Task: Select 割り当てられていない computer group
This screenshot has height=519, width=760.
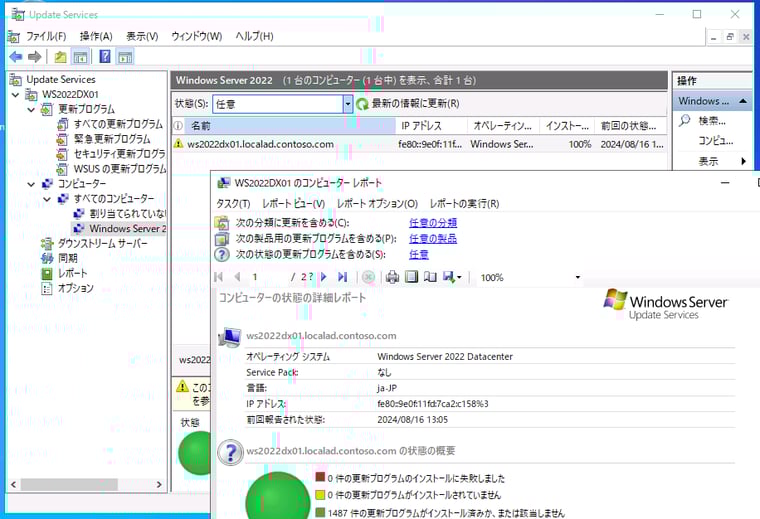Action: click(127, 214)
